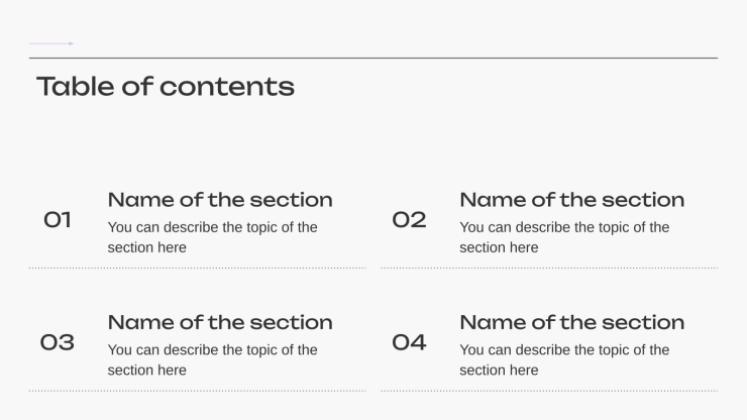The width and height of the screenshot is (747, 420).
Task: Click 'Name of the section' heading beside 02
Action: (572, 200)
